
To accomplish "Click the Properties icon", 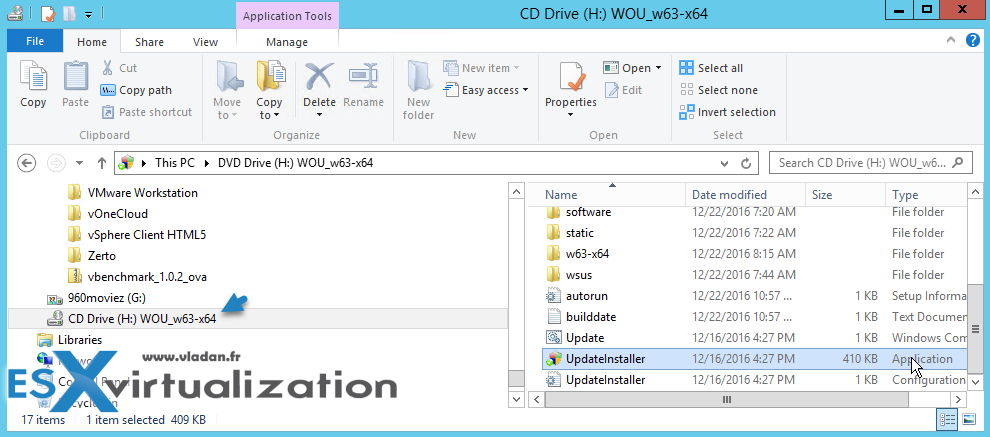I will pos(571,76).
